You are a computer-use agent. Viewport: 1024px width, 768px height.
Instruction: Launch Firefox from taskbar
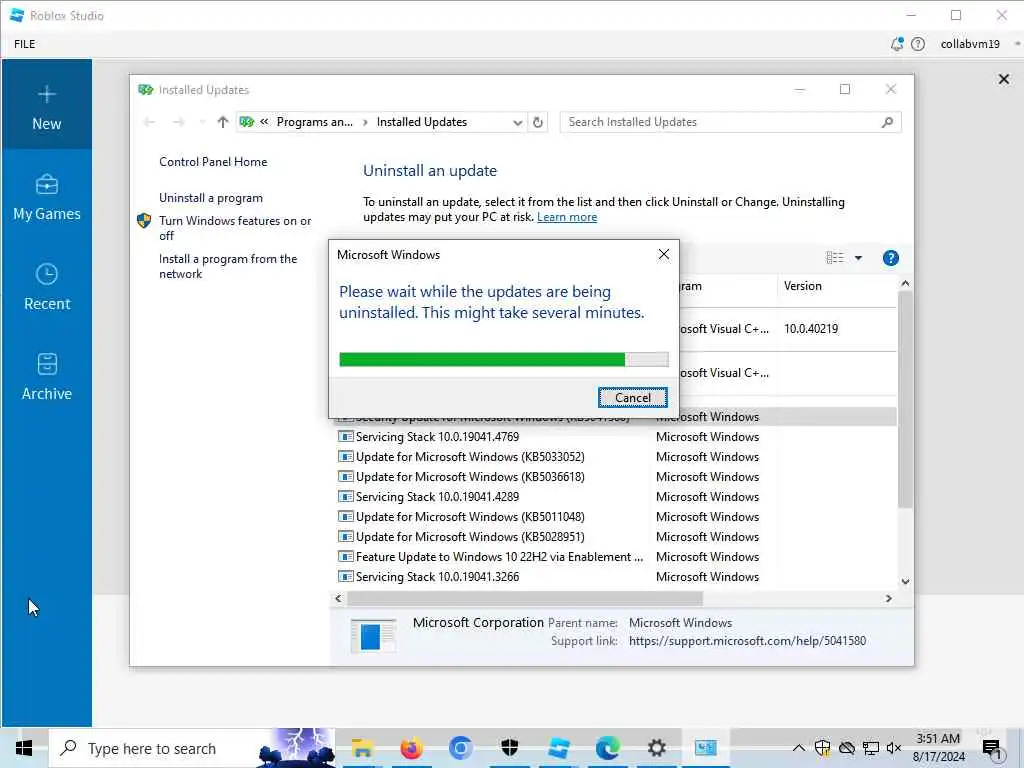tap(411, 748)
